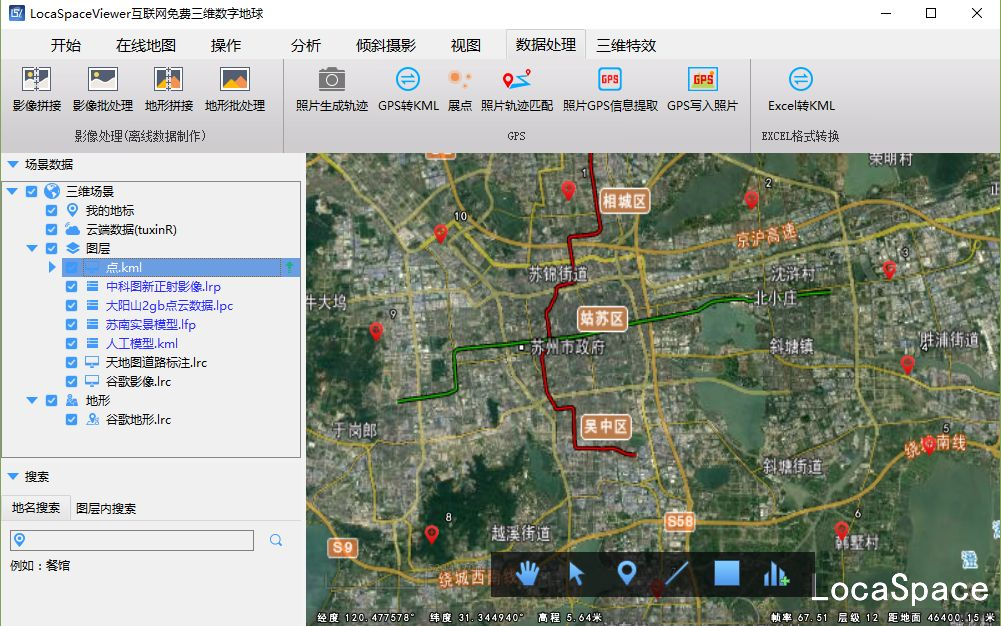Click the search magnifier icon

tap(276, 540)
